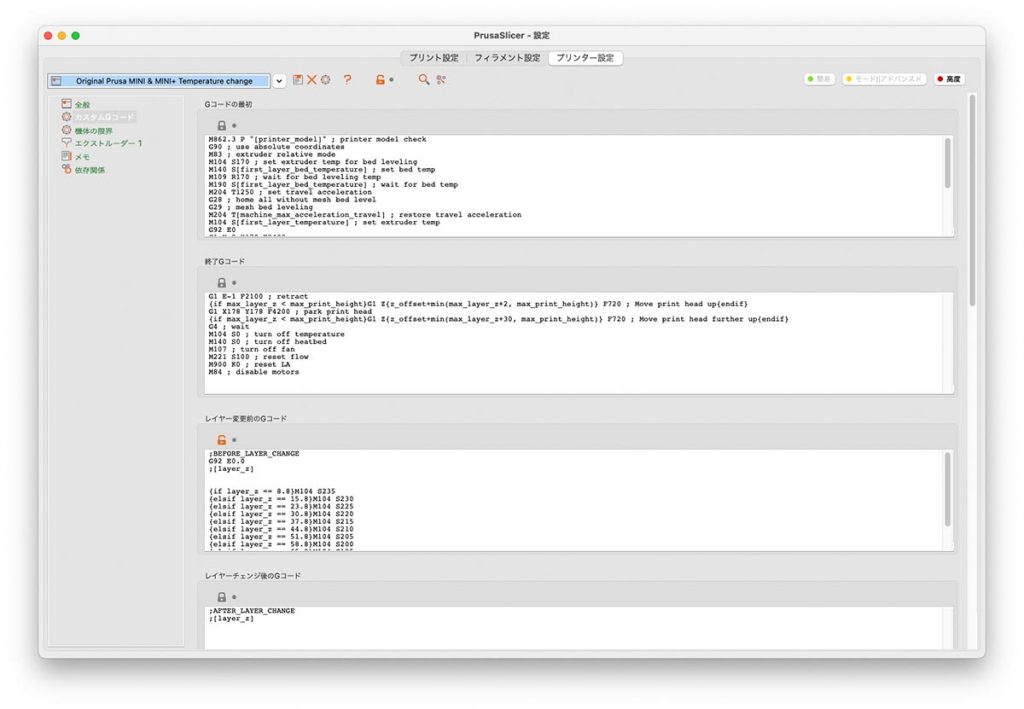Click the preset name combo box
The image size is (1024, 709).
(x=159, y=81)
